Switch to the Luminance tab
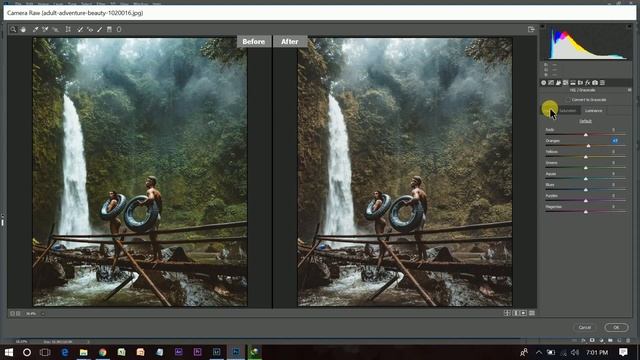The width and height of the screenshot is (640, 360). click(593, 111)
